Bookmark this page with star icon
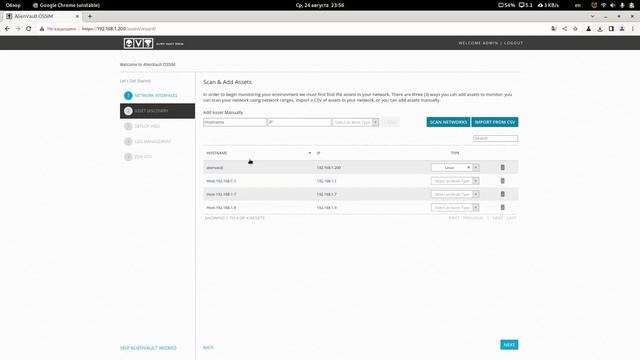Screen dimensions: 640x360 (x=575, y=29)
